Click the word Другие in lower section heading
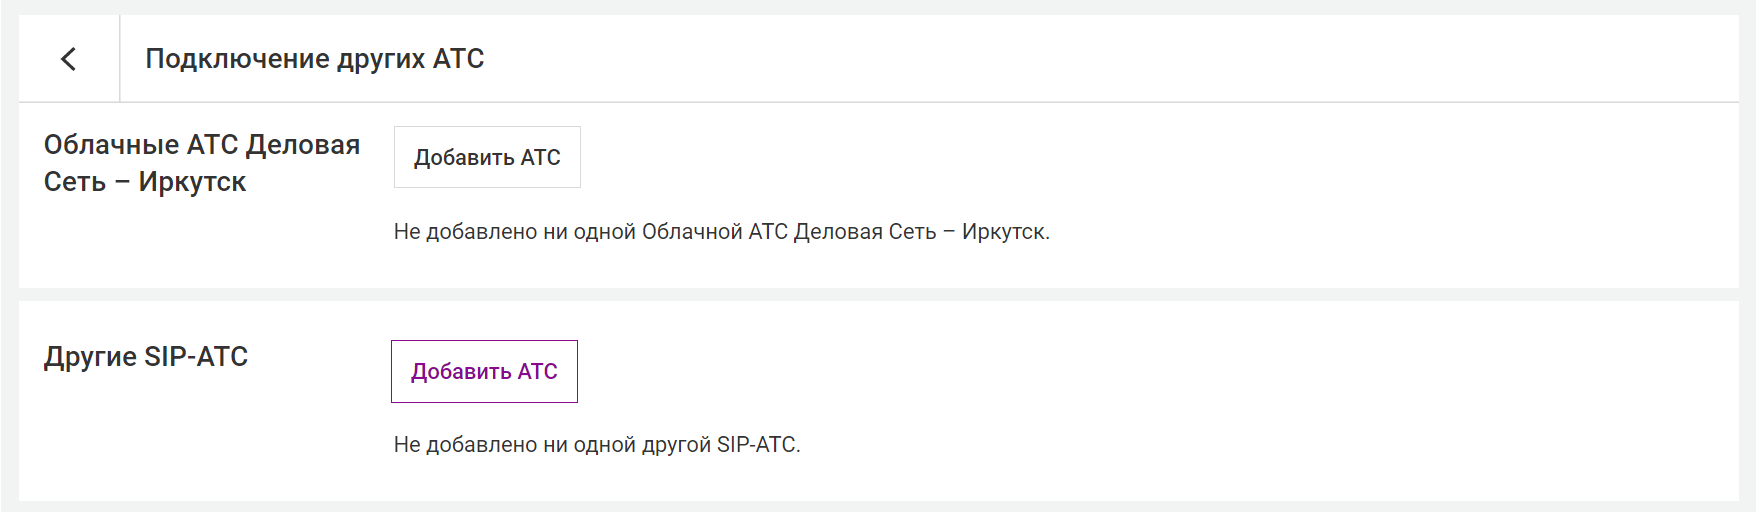This screenshot has width=1756, height=512. pyautogui.click(x=91, y=357)
